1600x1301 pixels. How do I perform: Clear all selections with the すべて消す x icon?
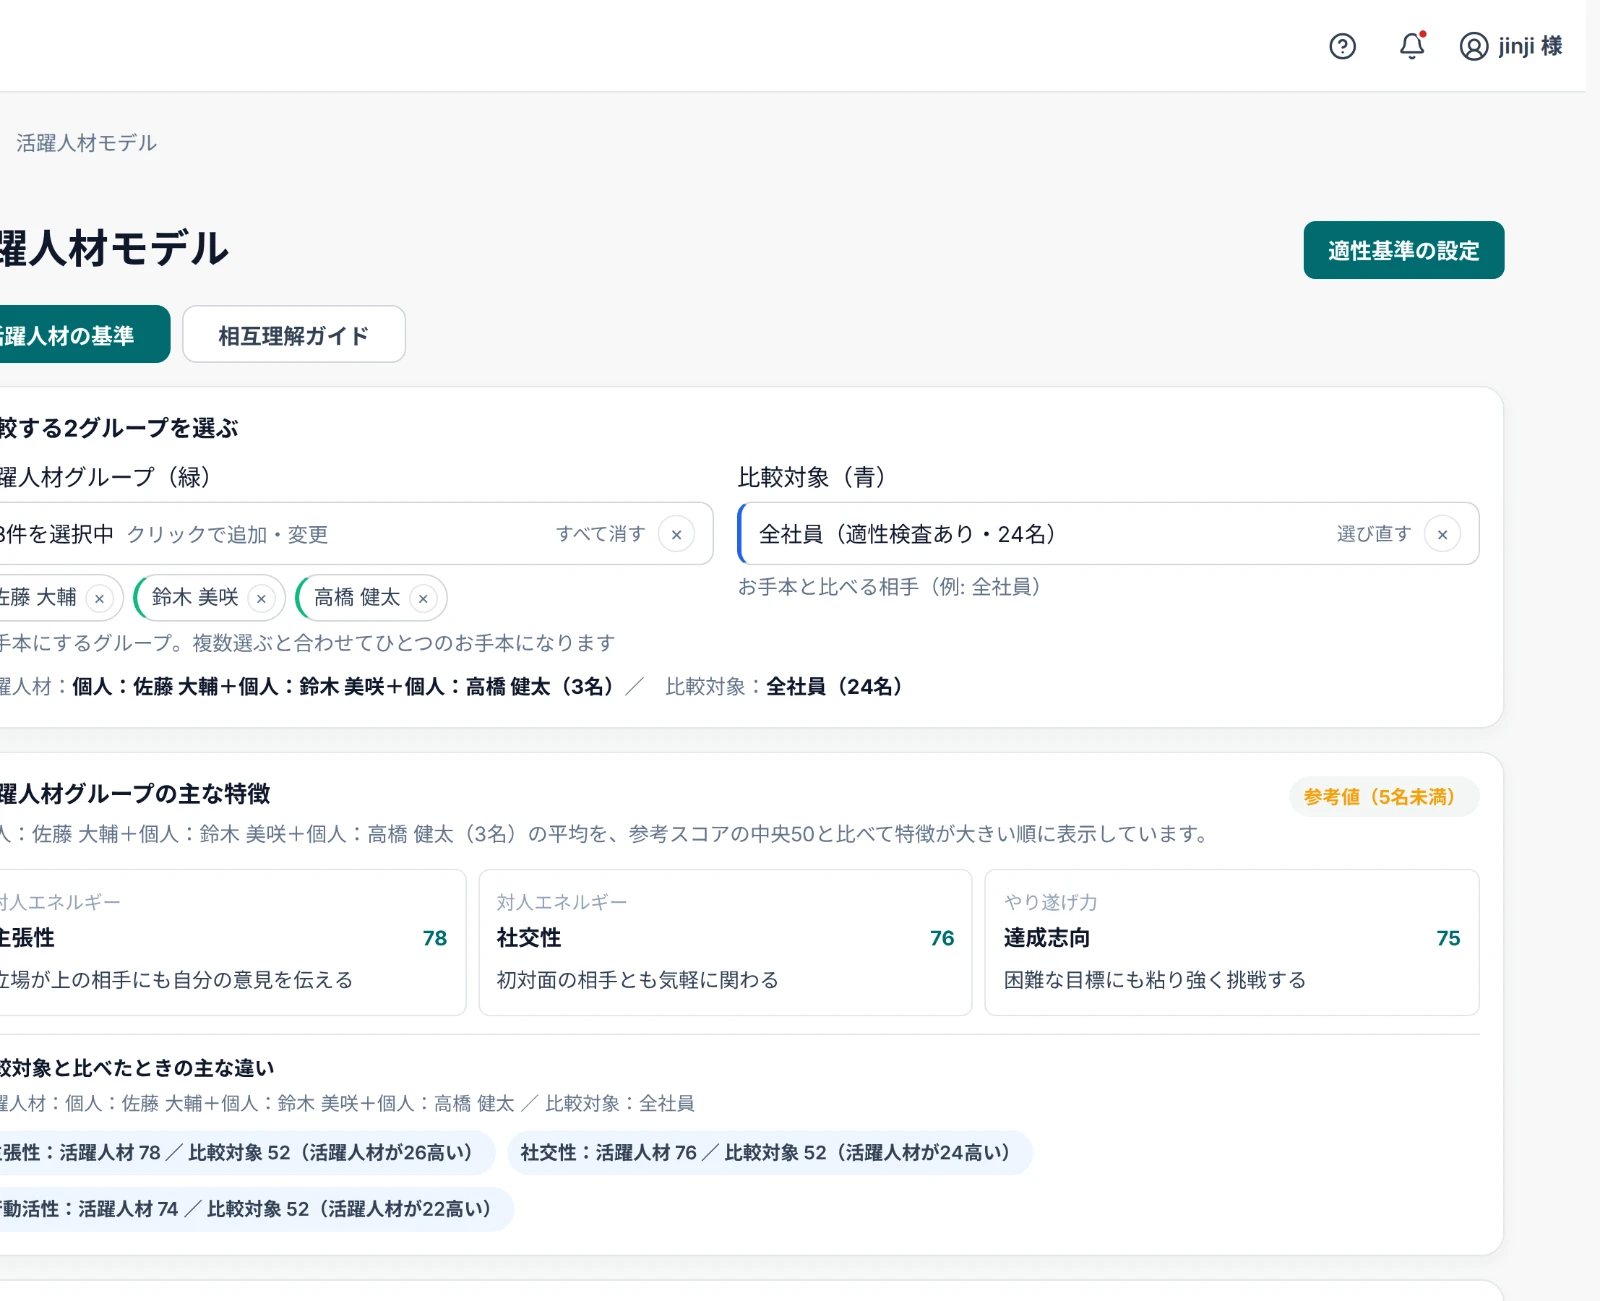pyautogui.click(x=676, y=534)
